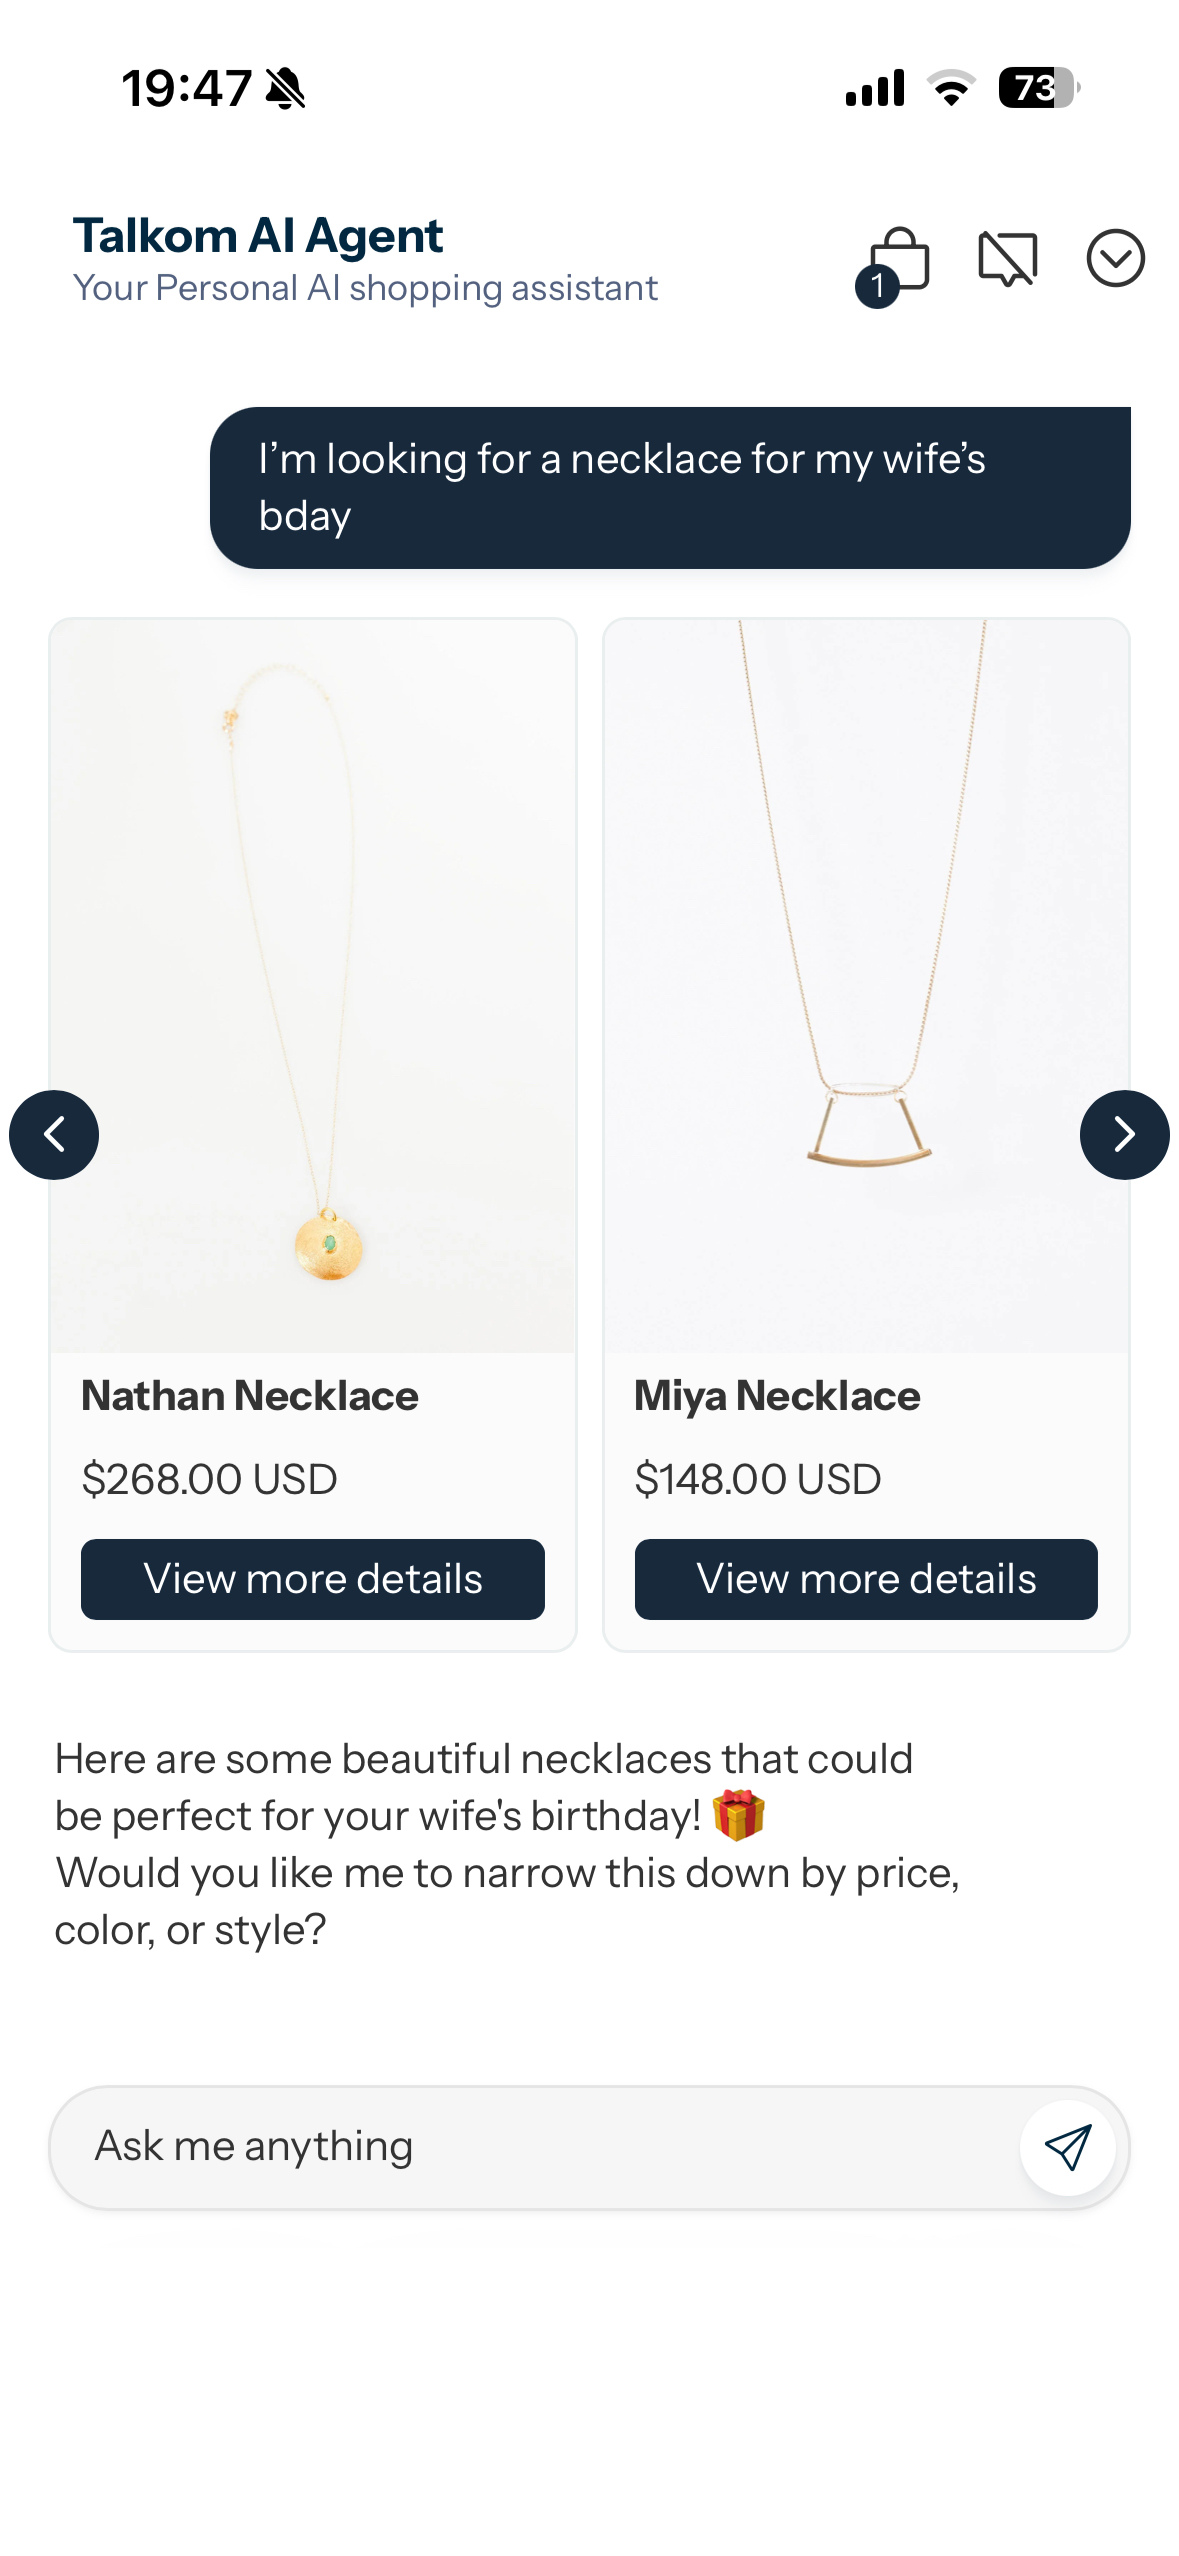Tap the battery indicator in status bar
1179x2556 pixels.
[x=1038, y=88]
